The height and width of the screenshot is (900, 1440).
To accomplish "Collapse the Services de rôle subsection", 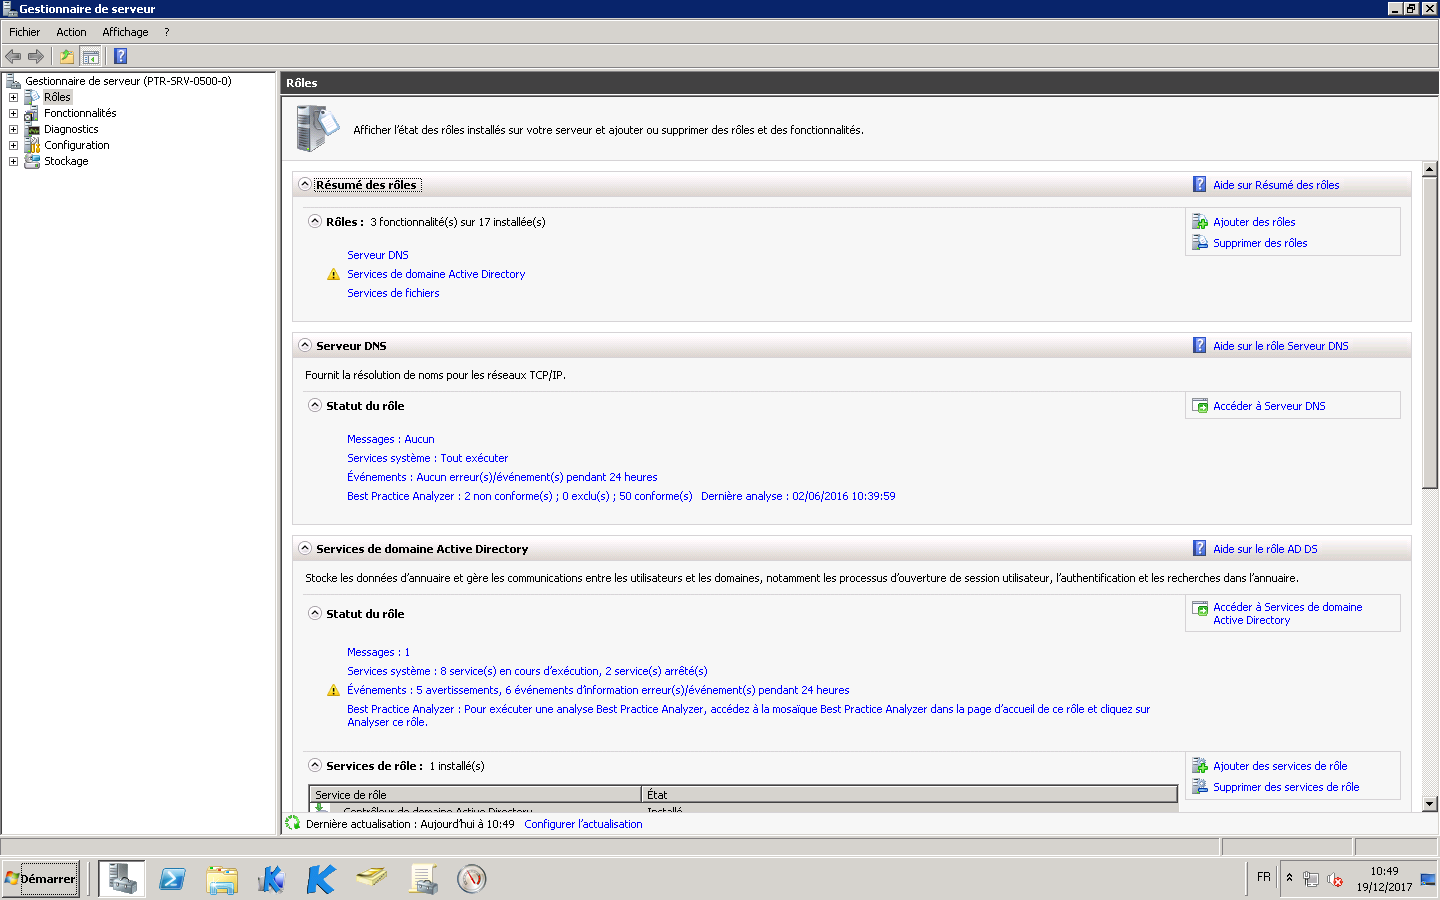I will click(315, 765).
